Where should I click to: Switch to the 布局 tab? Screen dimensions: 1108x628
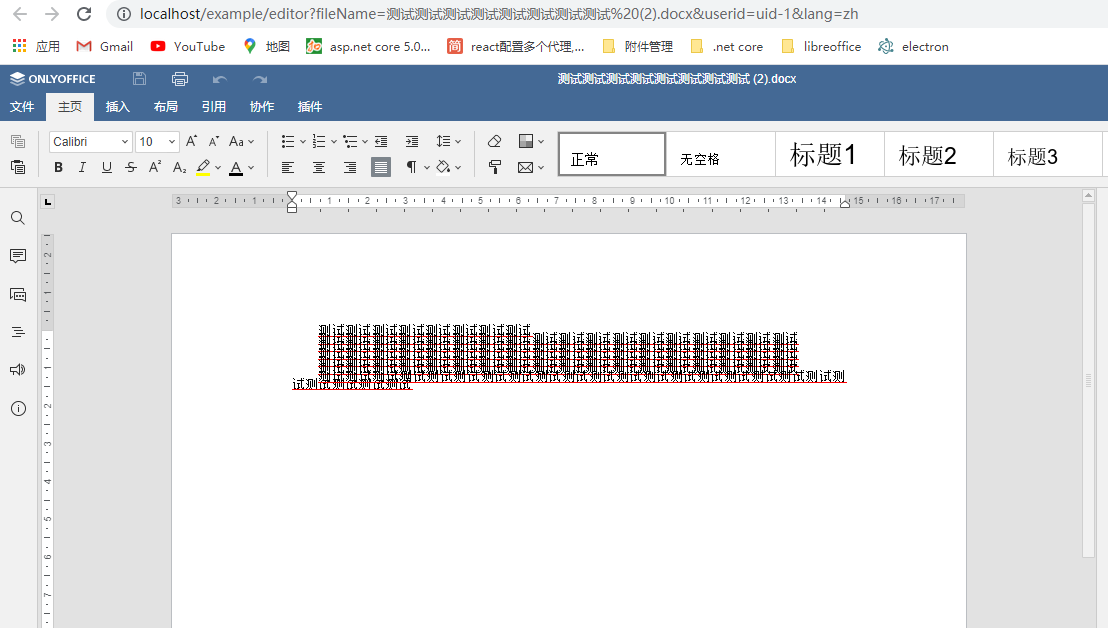[x=166, y=107]
